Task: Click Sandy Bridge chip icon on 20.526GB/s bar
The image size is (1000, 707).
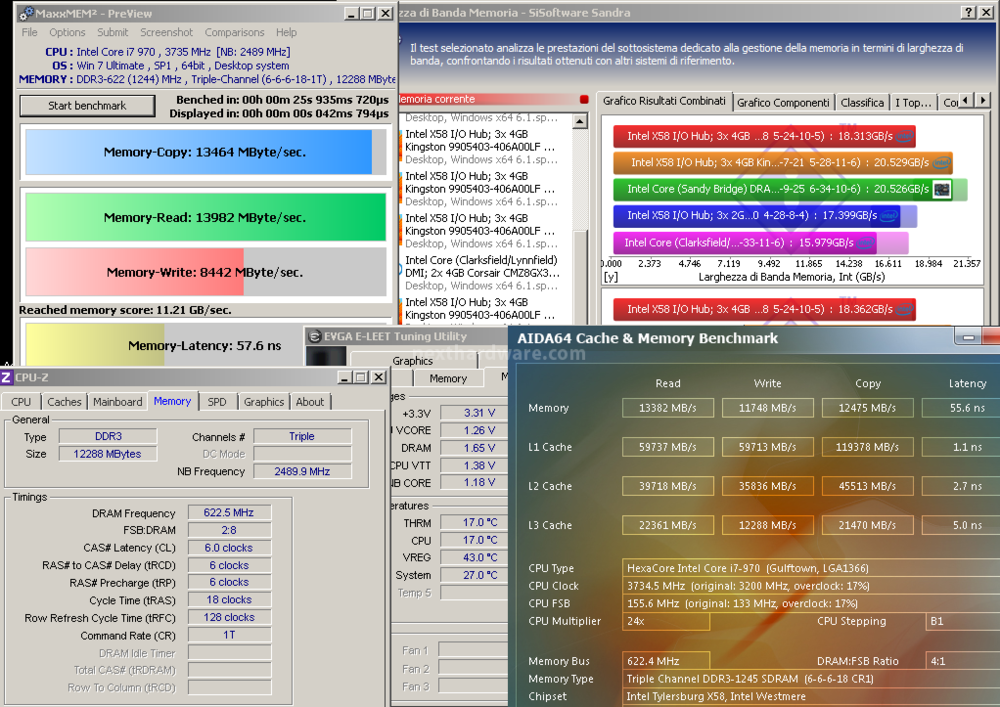Action: coord(942,189)
